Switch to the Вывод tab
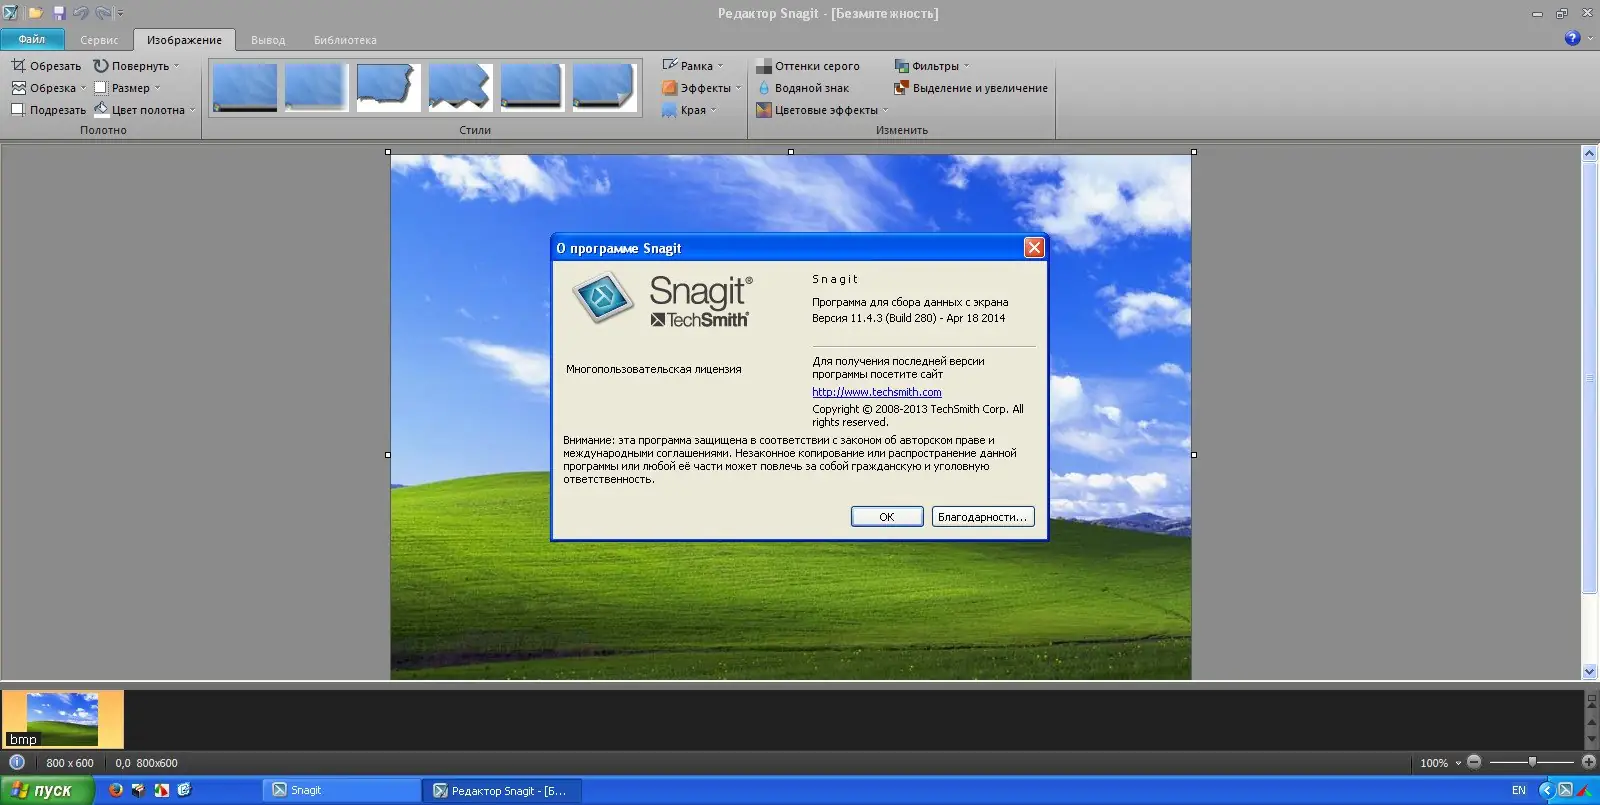Viewport: 1600px width, 805px height. [268, 40]
